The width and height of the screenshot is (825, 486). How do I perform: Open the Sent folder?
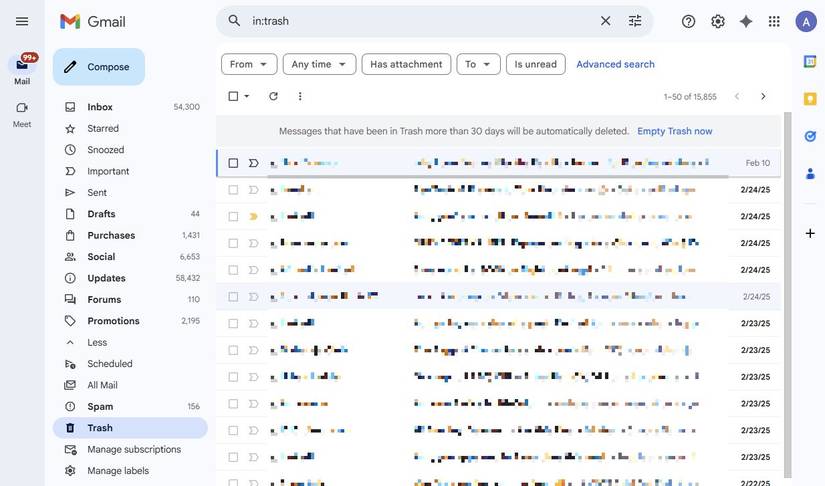pyautogui.click(x=130, y=193)
